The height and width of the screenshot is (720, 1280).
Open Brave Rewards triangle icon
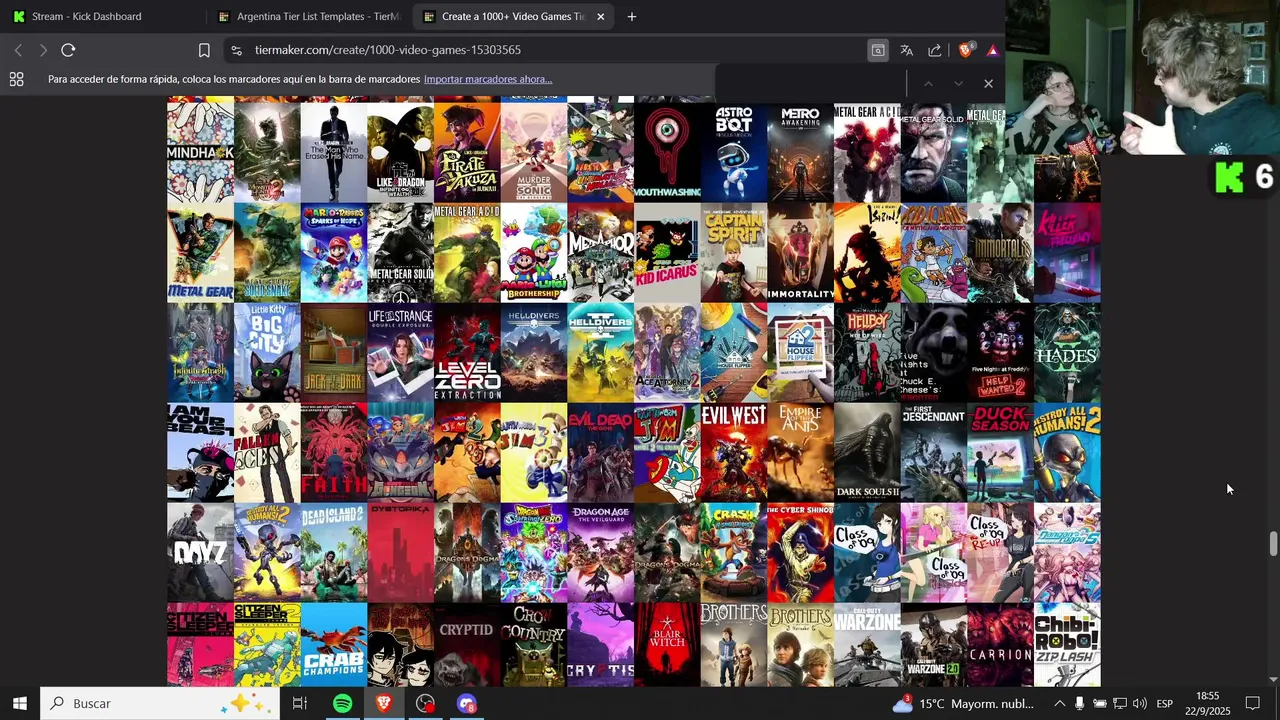click(992, 50)
